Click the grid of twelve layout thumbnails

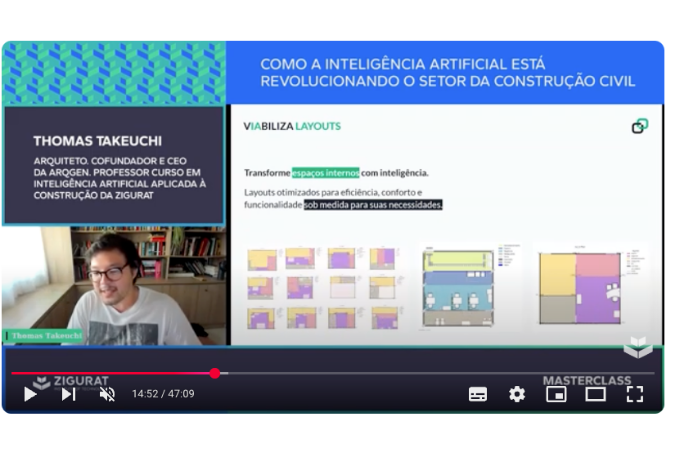[325, 287]
